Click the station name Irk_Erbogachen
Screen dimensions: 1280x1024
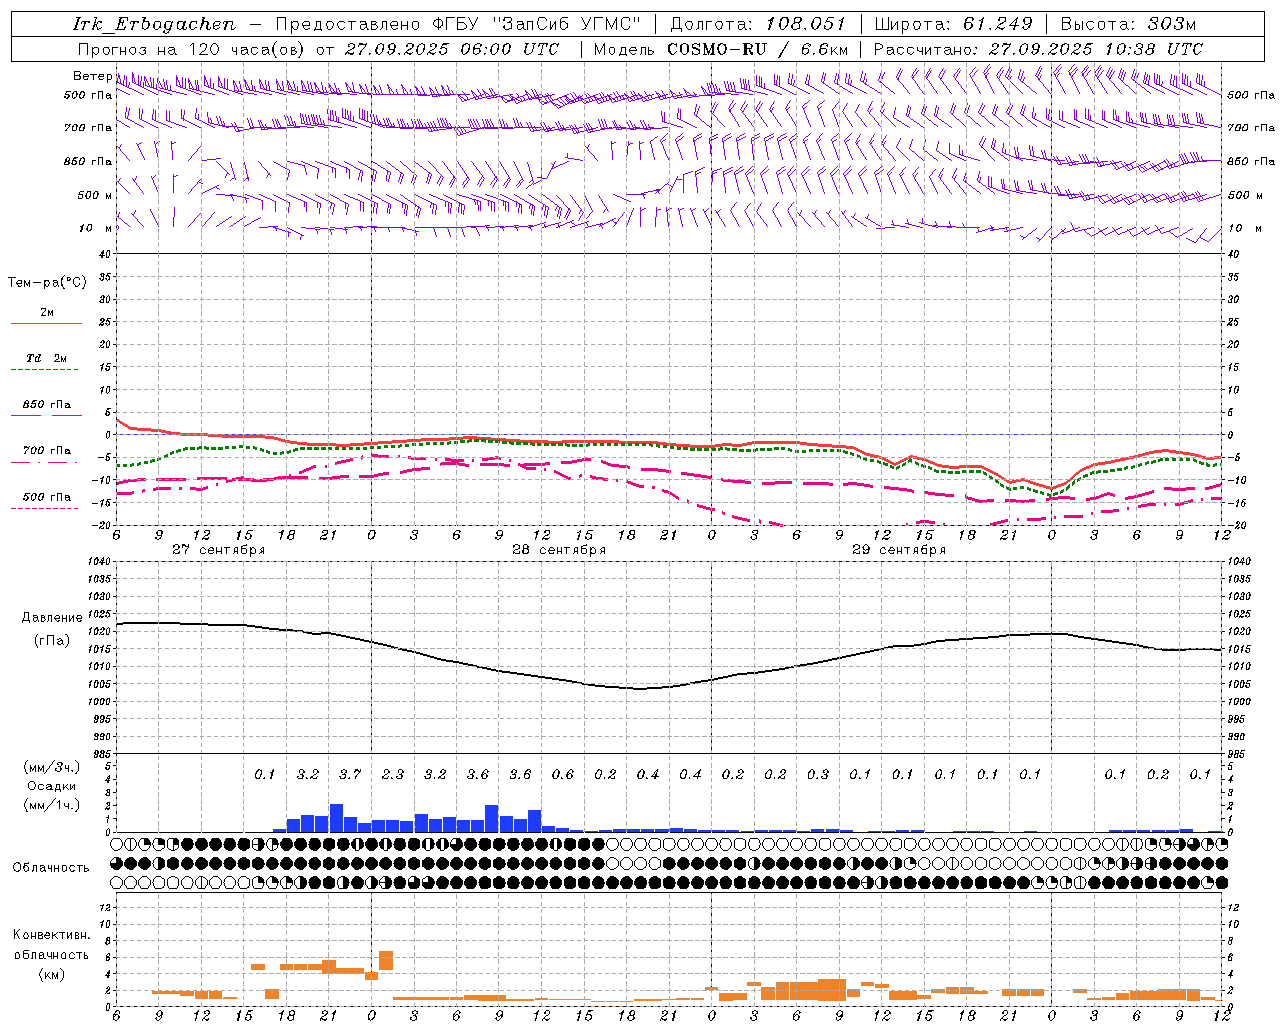click(x=154, y=24)
